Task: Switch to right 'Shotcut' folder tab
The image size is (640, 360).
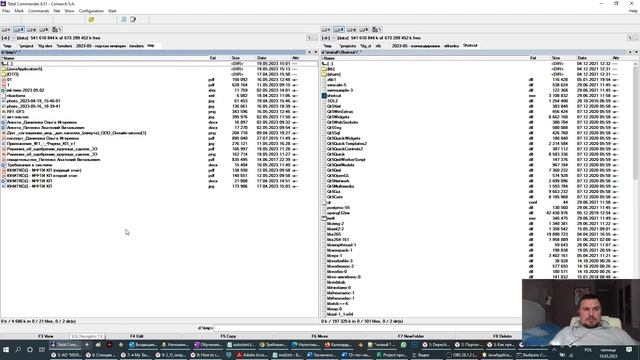Action: pos(470,46)
